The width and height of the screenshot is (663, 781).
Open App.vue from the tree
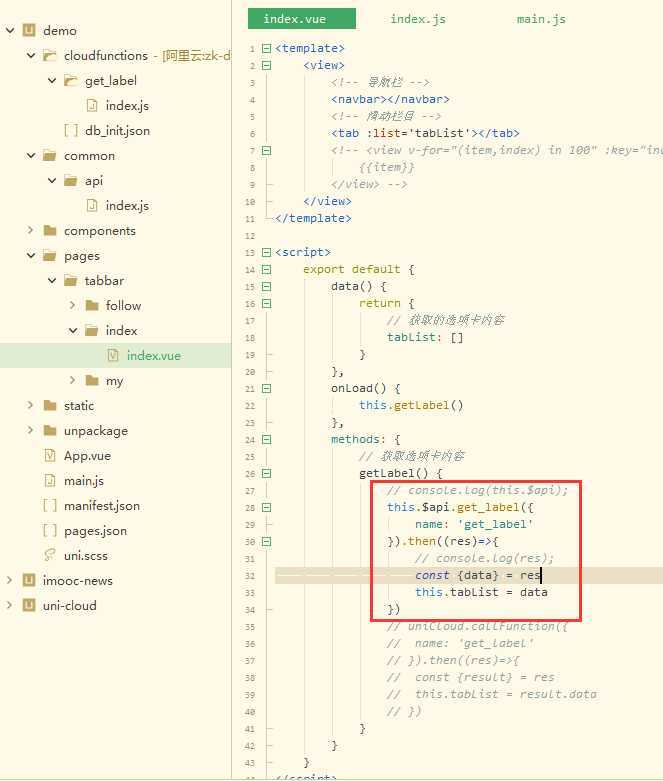[87, 455]
